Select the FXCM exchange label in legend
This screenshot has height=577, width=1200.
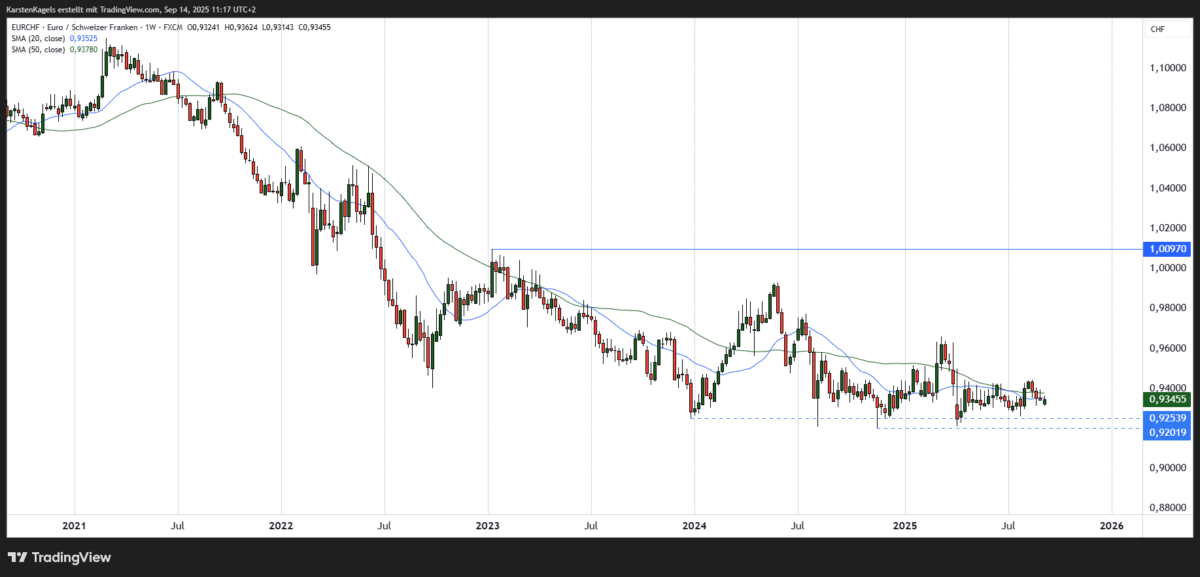175,29
